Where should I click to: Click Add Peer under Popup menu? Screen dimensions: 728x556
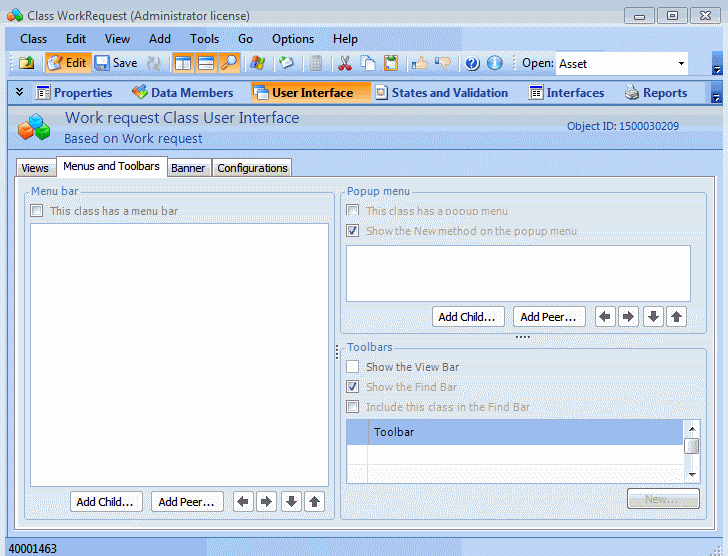549,317
